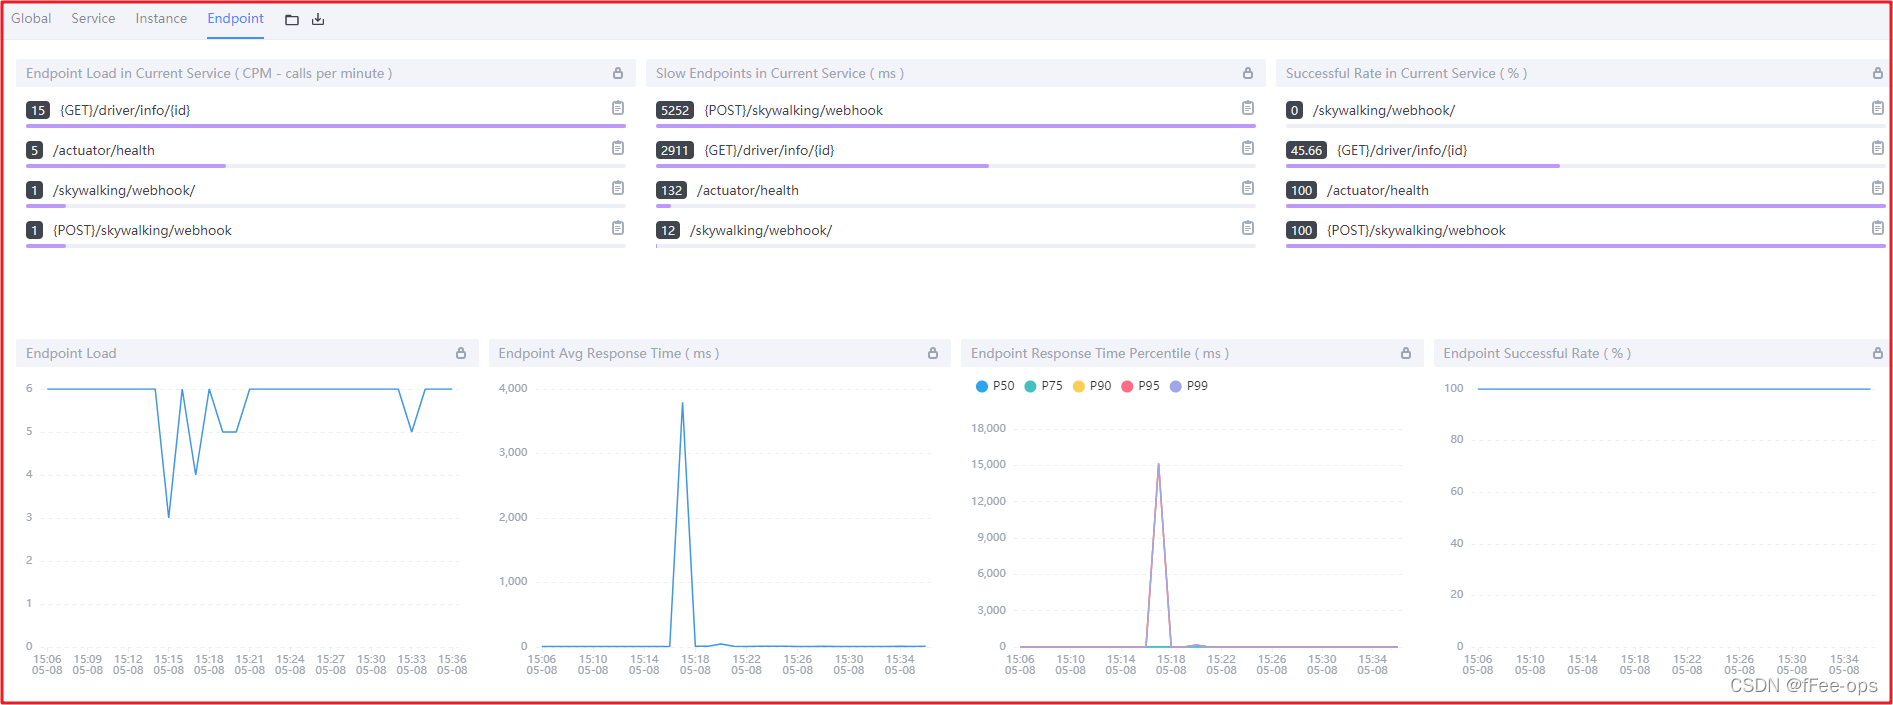Copy {POST}/skywalking/webhook in Slow Endpoints list
Screen dimensions: 1893x705
[1248, 108]
